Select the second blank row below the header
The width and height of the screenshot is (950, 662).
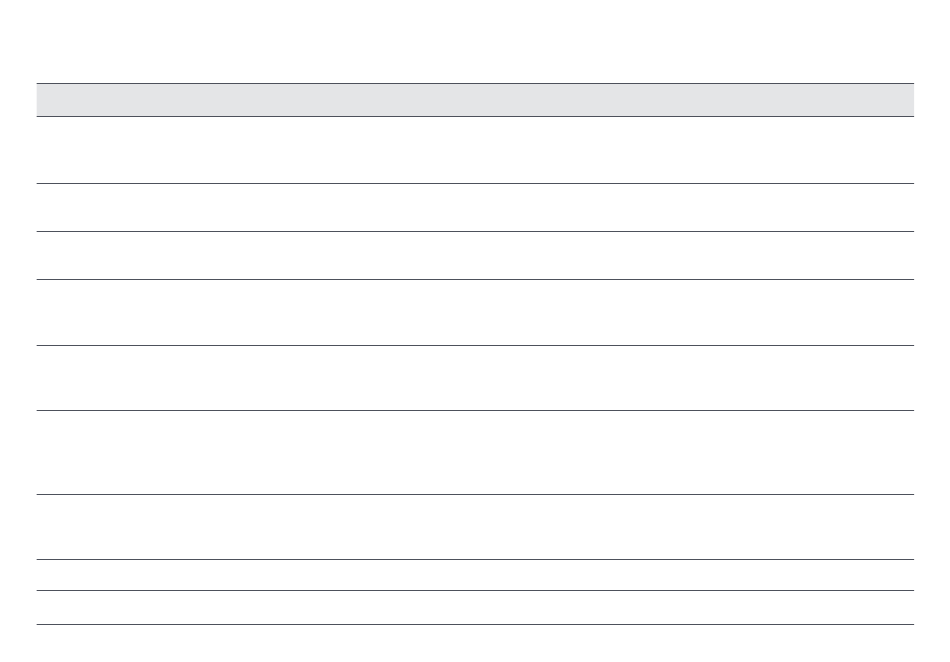(475, 208)
